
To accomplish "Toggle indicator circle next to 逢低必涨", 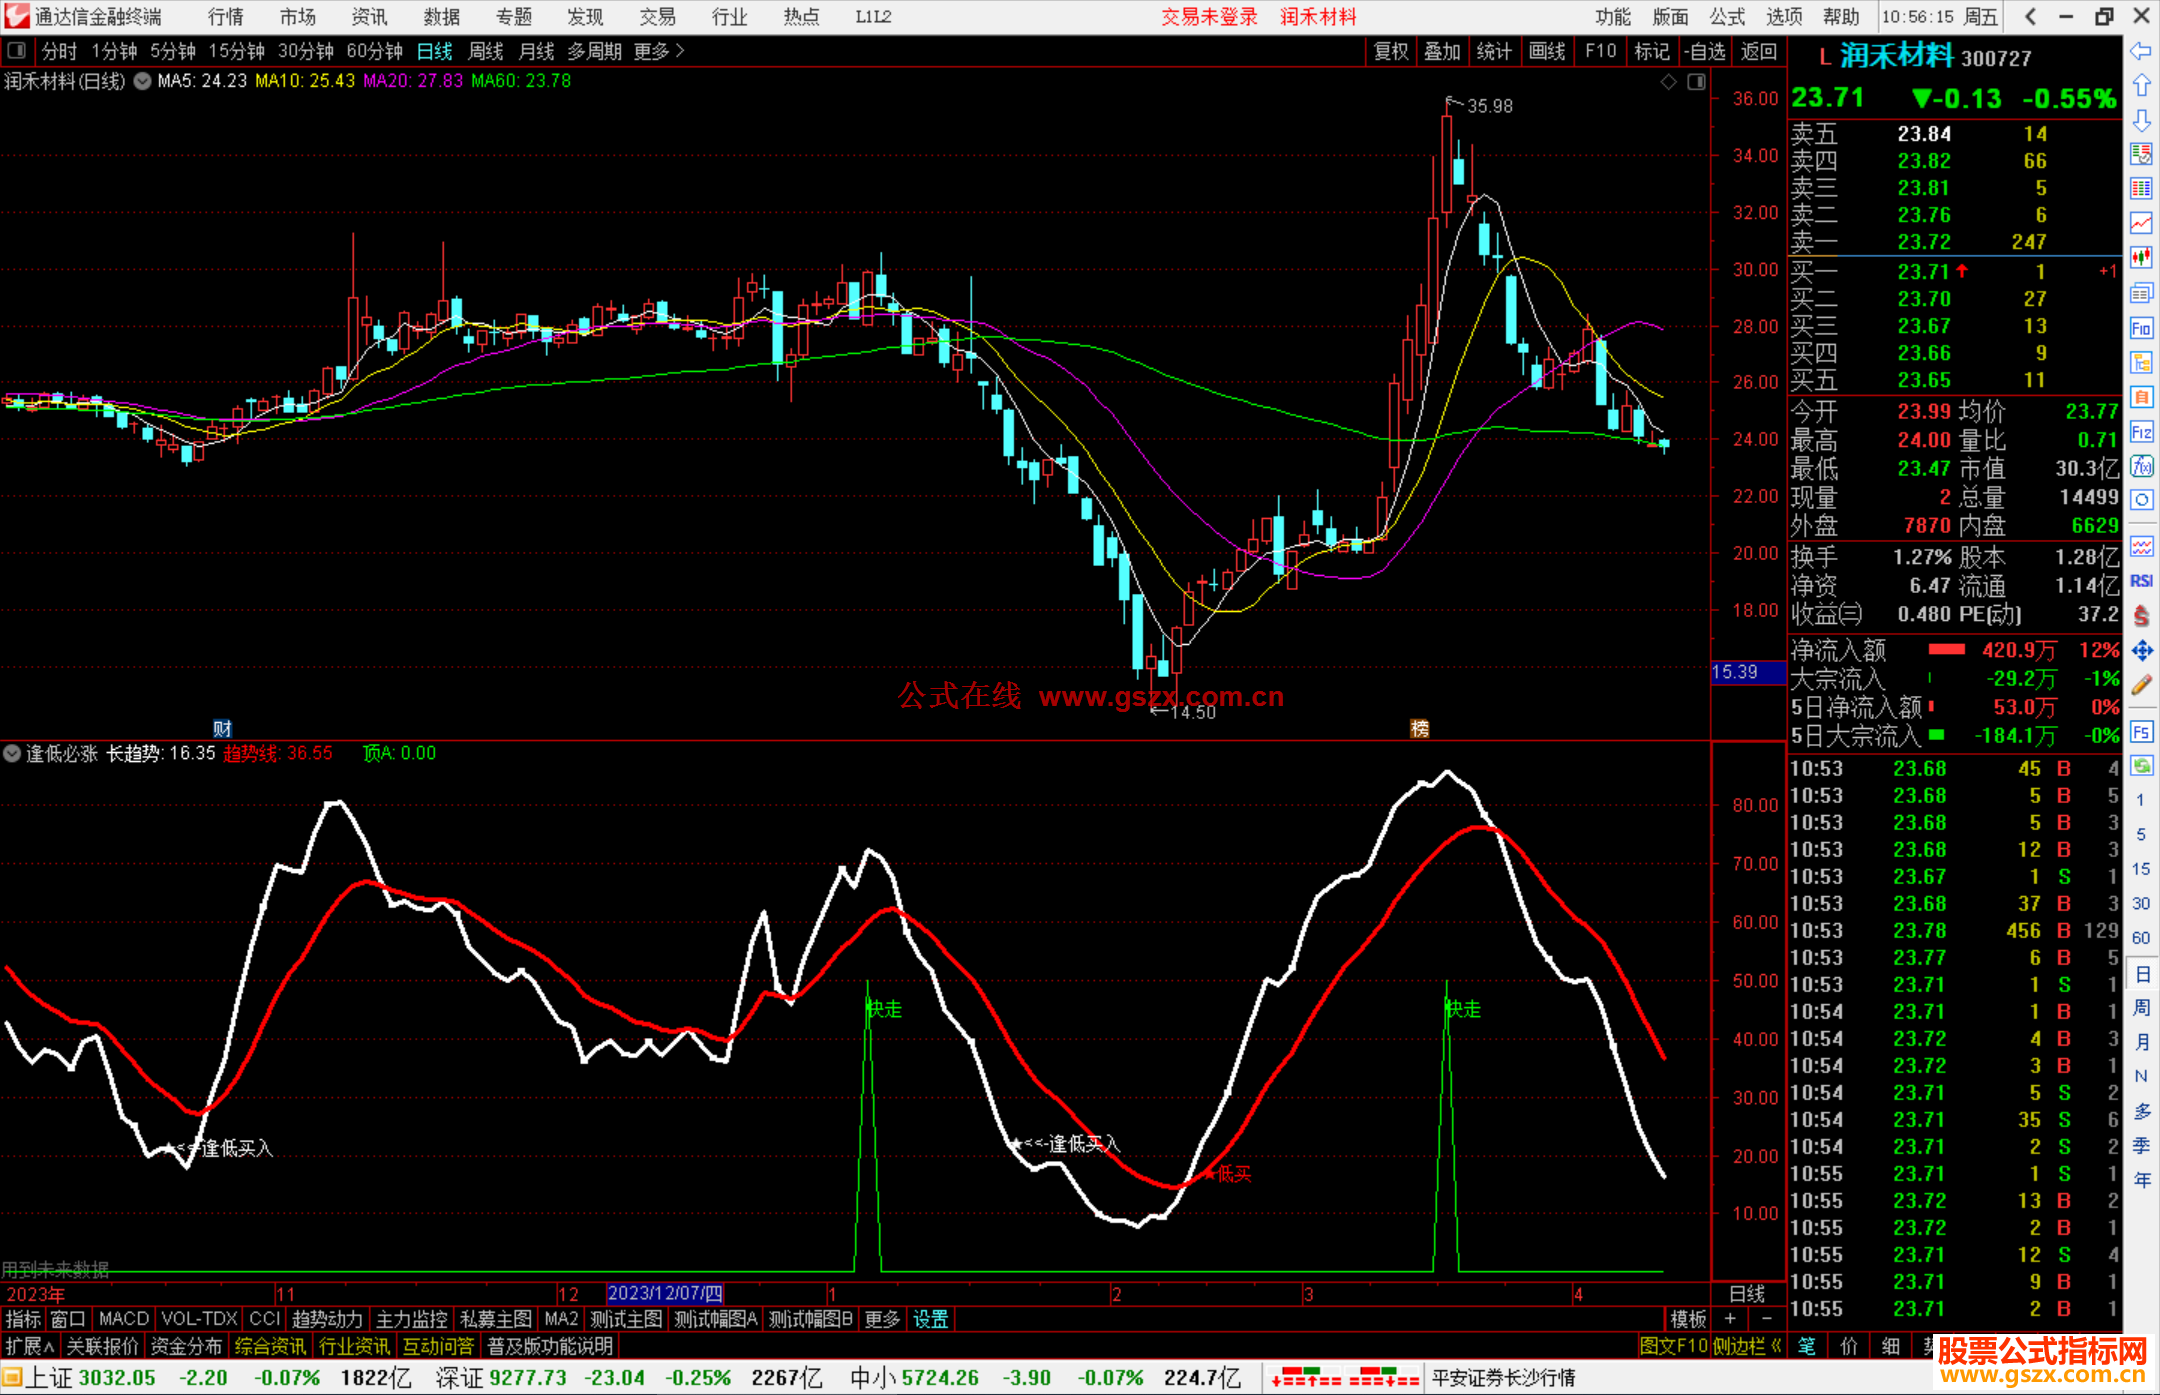I will (x=12, y=753).
